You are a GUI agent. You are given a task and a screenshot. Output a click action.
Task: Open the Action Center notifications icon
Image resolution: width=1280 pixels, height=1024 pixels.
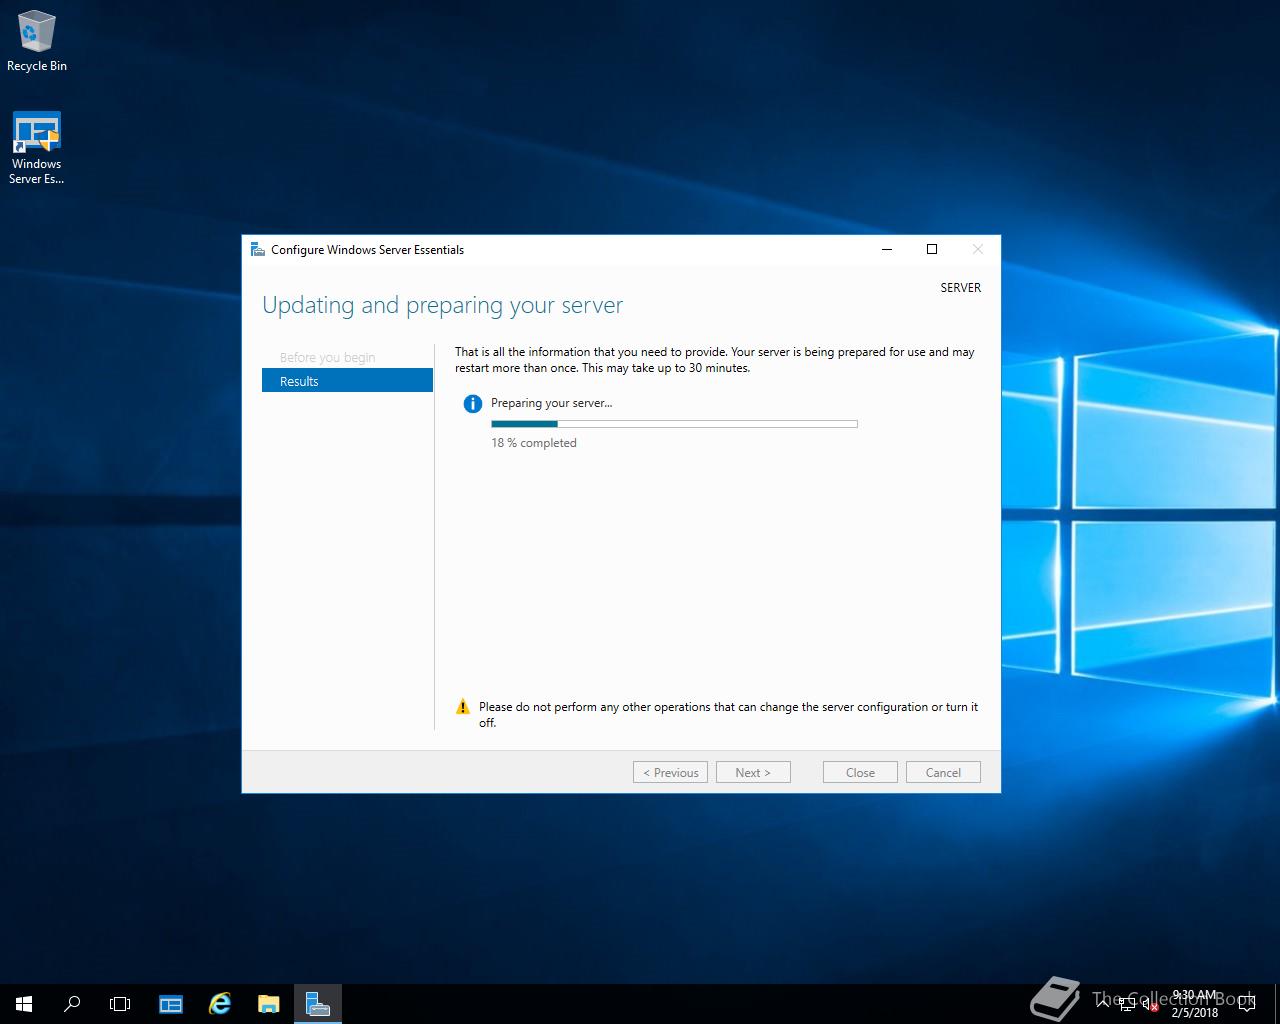pos(1246,1004)
